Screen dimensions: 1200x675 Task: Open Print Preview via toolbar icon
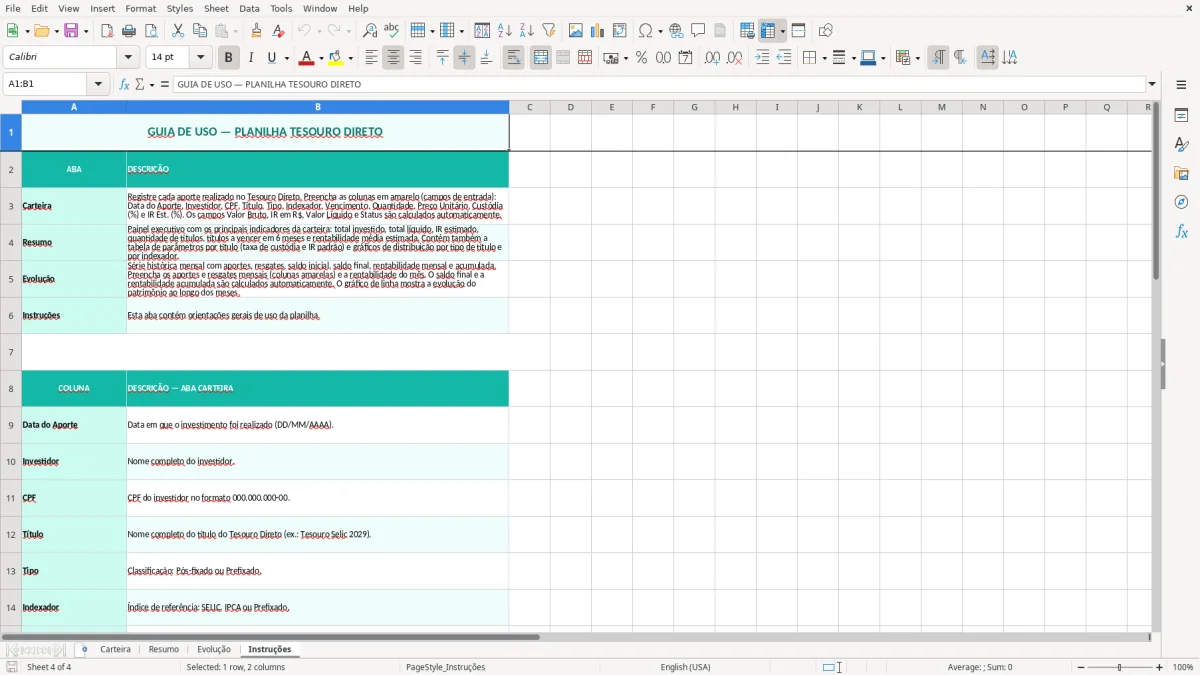point(151,31)
